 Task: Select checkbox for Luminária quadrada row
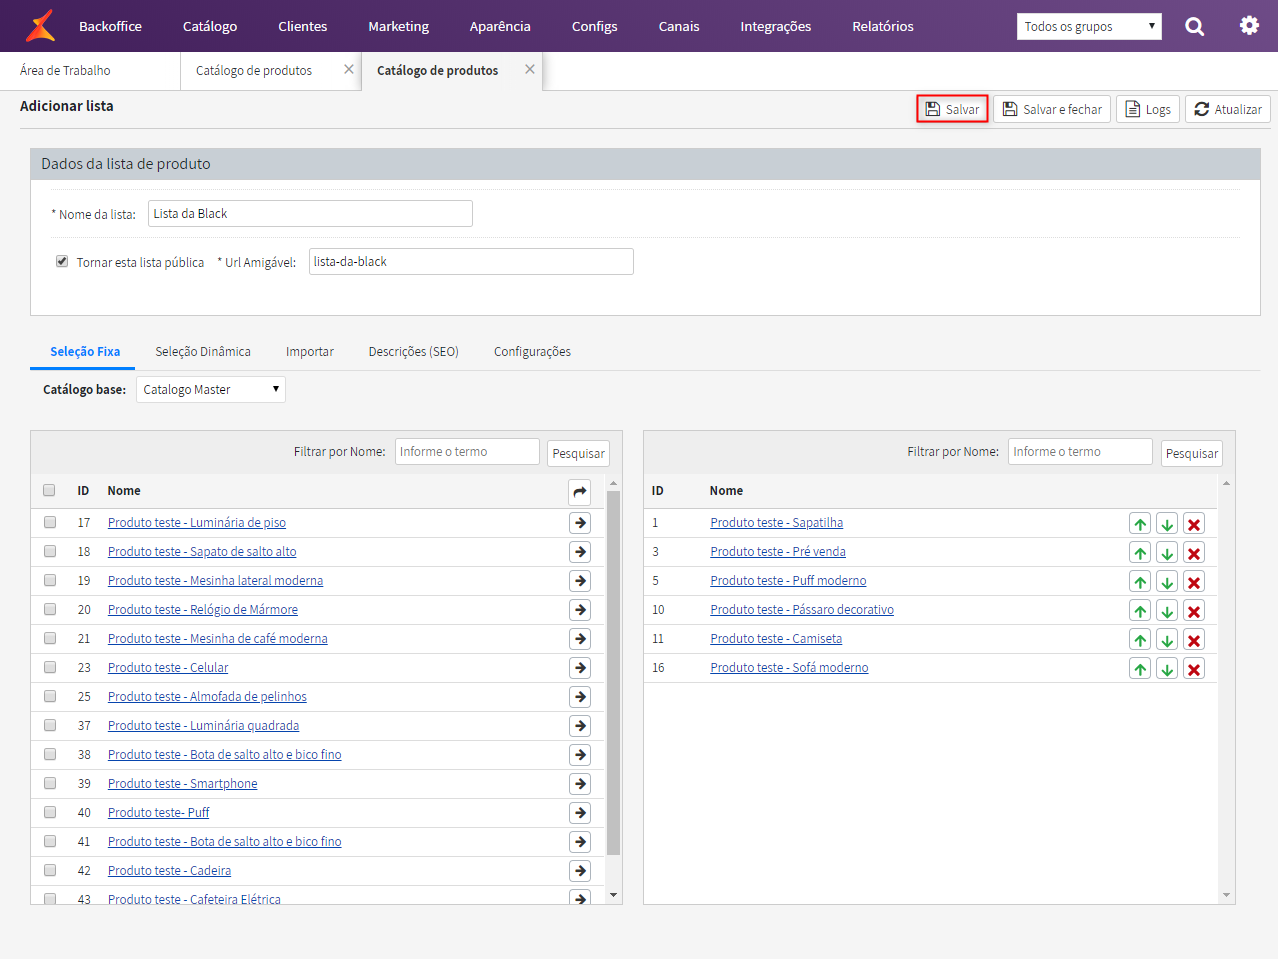(x=50, y=725)
